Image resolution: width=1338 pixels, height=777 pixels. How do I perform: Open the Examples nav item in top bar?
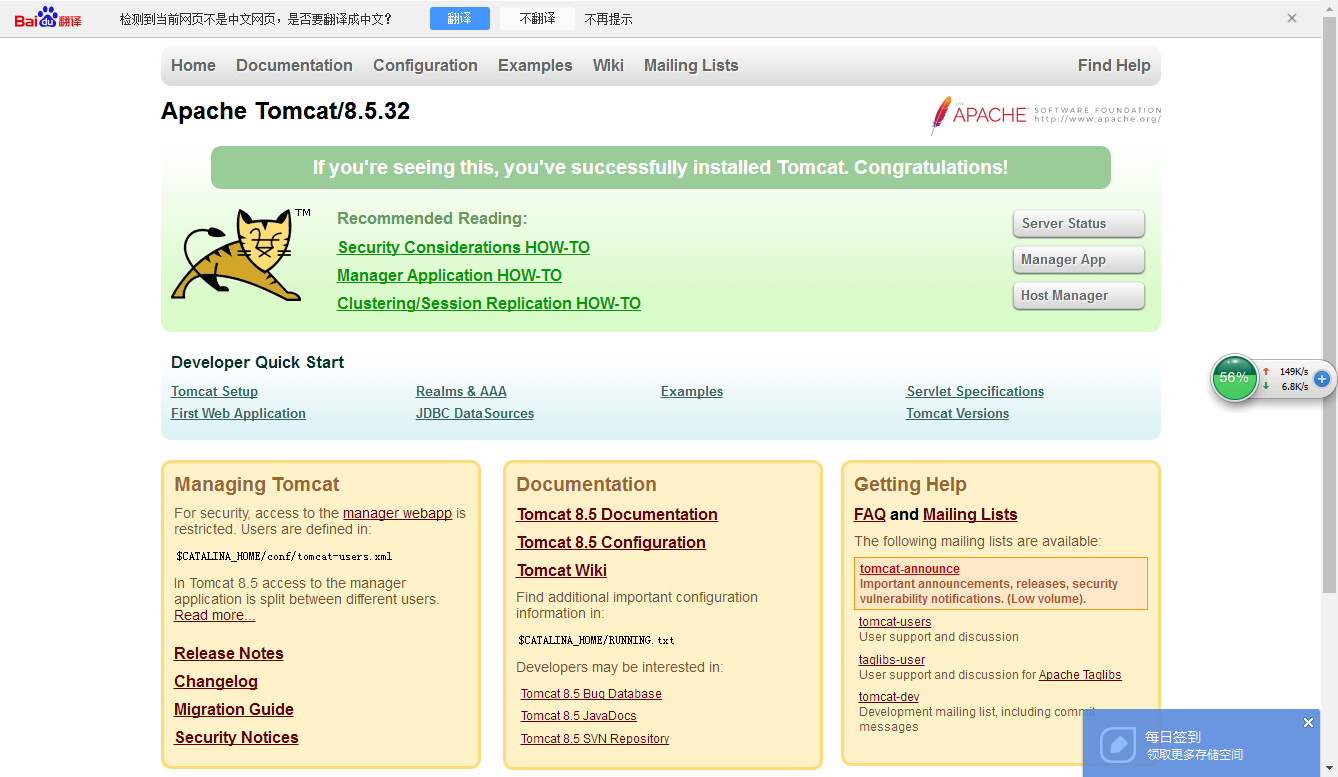535,65
